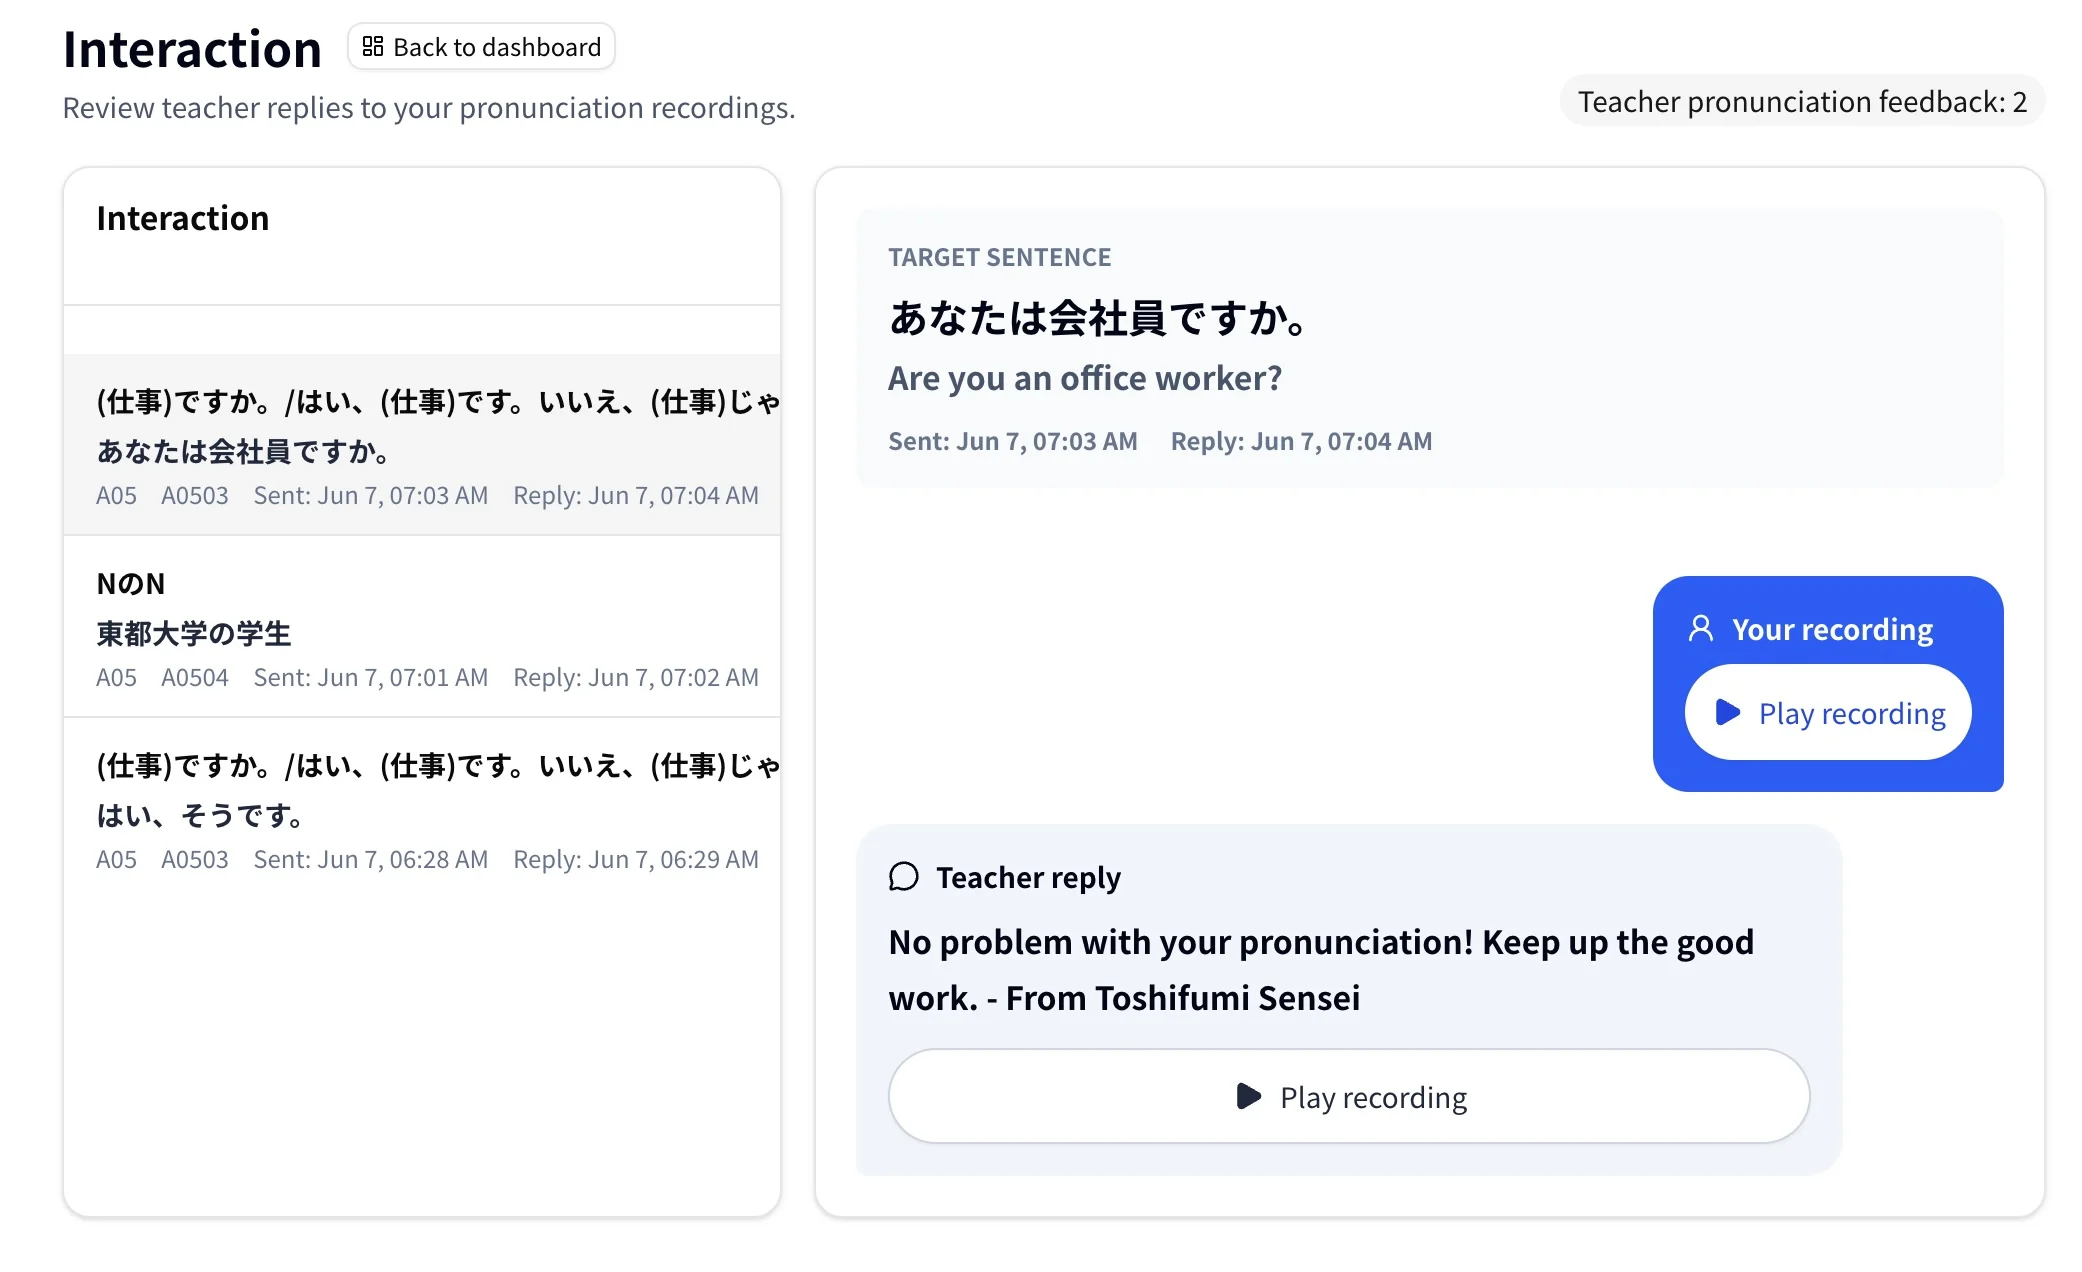Go back to dashboard
The height and width of the screenshot is (1272, 2082).
(x=481, y=47)
